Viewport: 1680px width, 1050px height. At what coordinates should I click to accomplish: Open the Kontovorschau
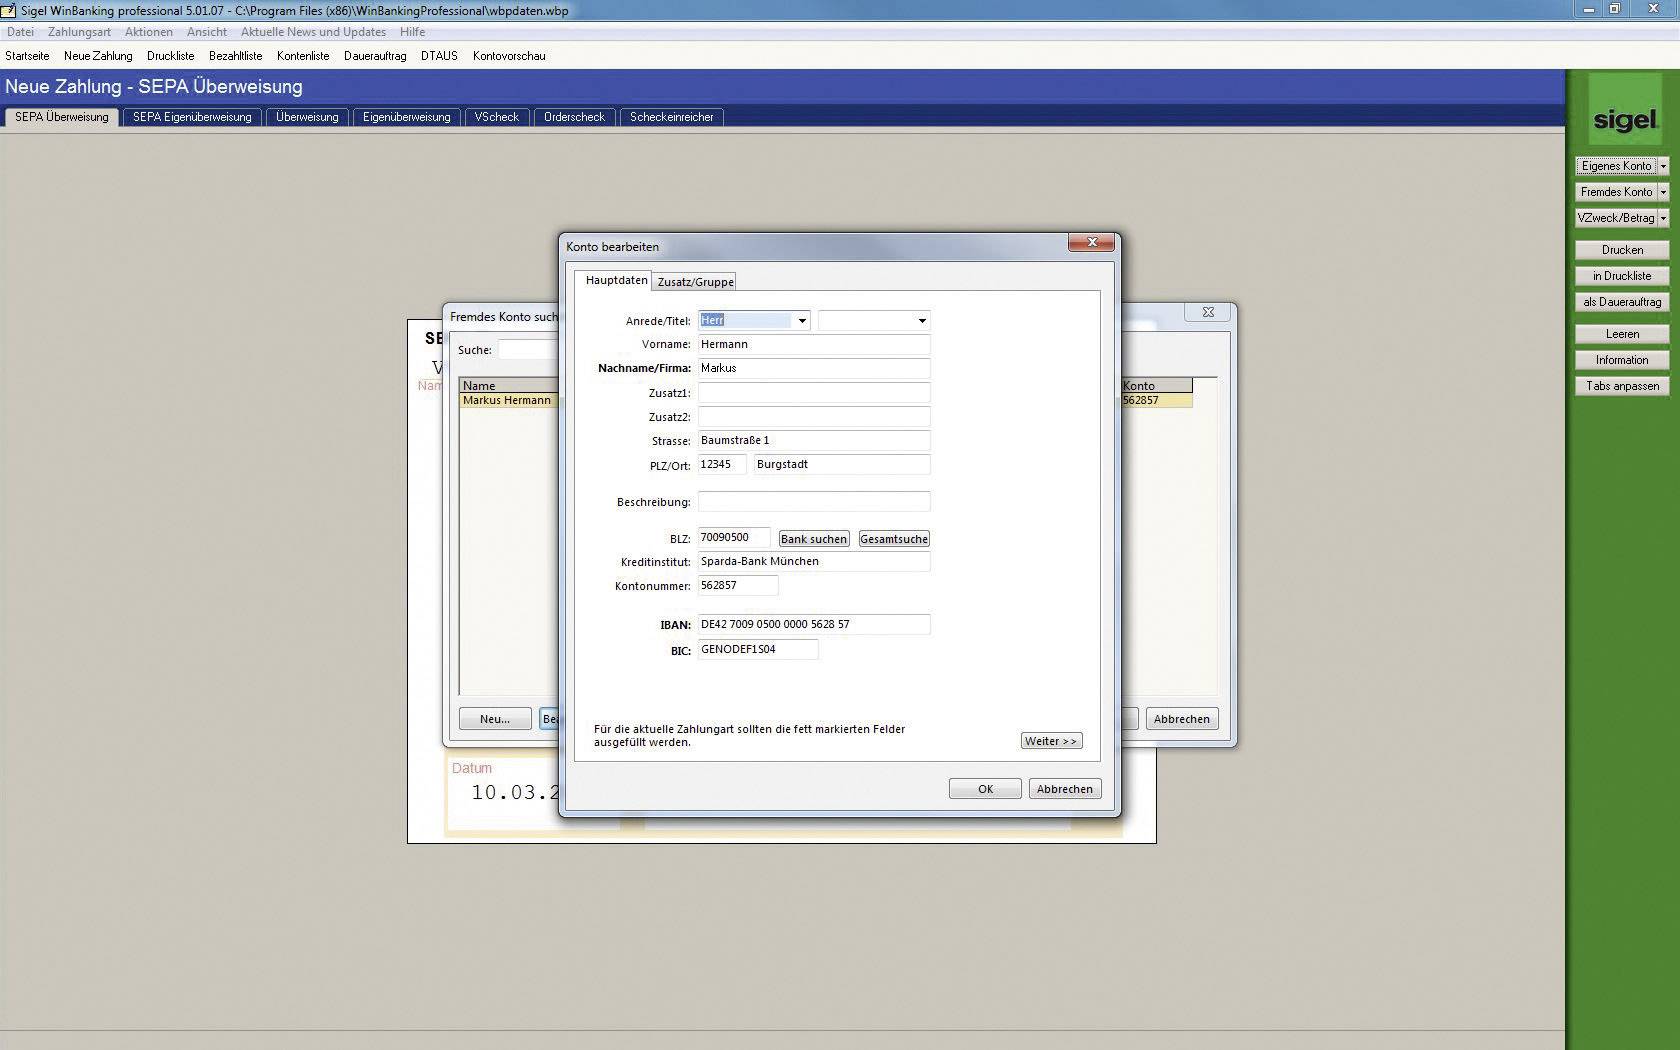[509, 56]
